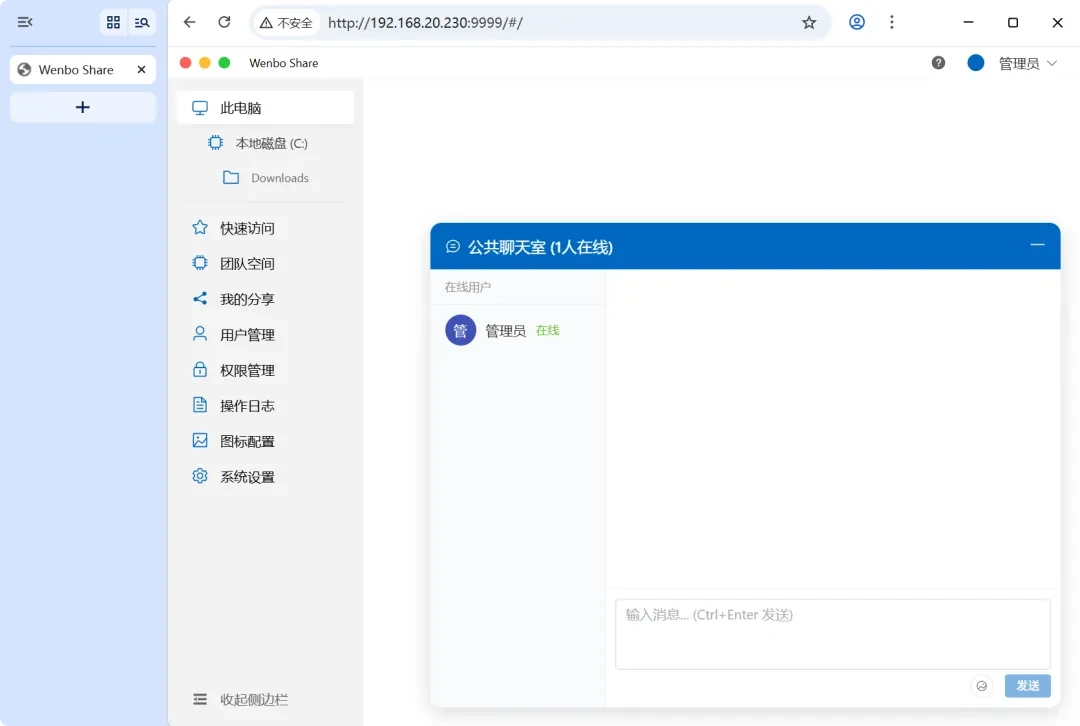Image resolution: width=1080 pixels, height=726 pixels.
Task: Click the monitor icon beside 此电脑
Action: coord(200,108)
